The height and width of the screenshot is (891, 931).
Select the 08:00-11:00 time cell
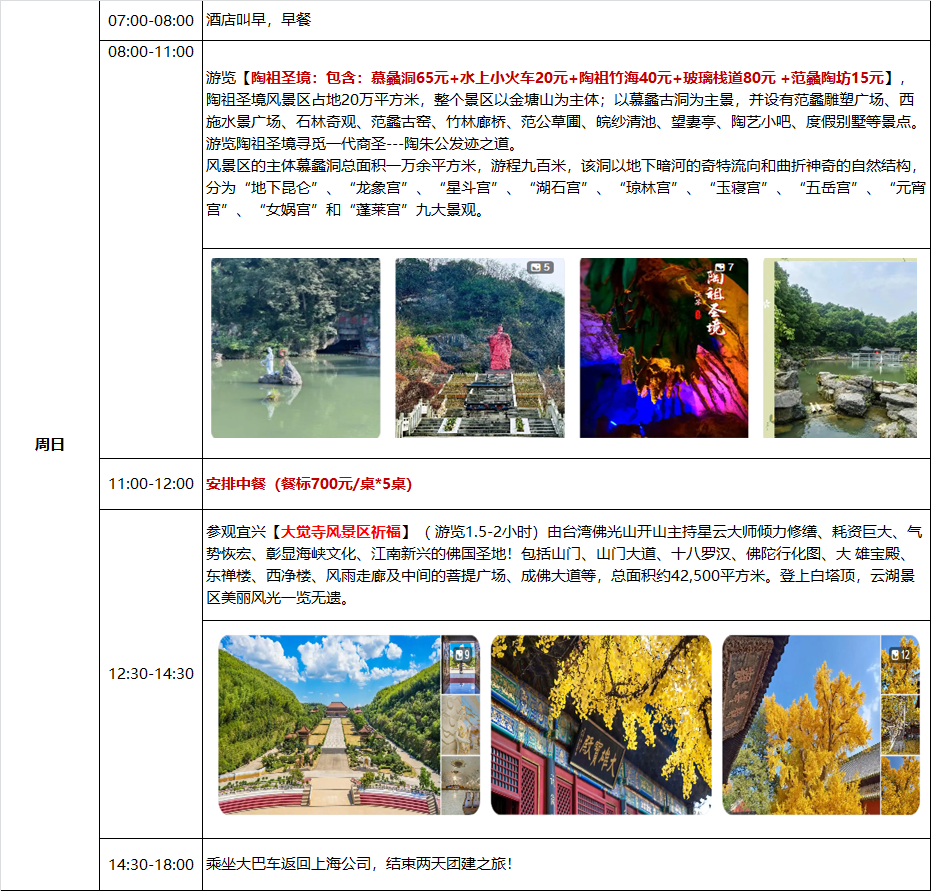pos(151,52)
